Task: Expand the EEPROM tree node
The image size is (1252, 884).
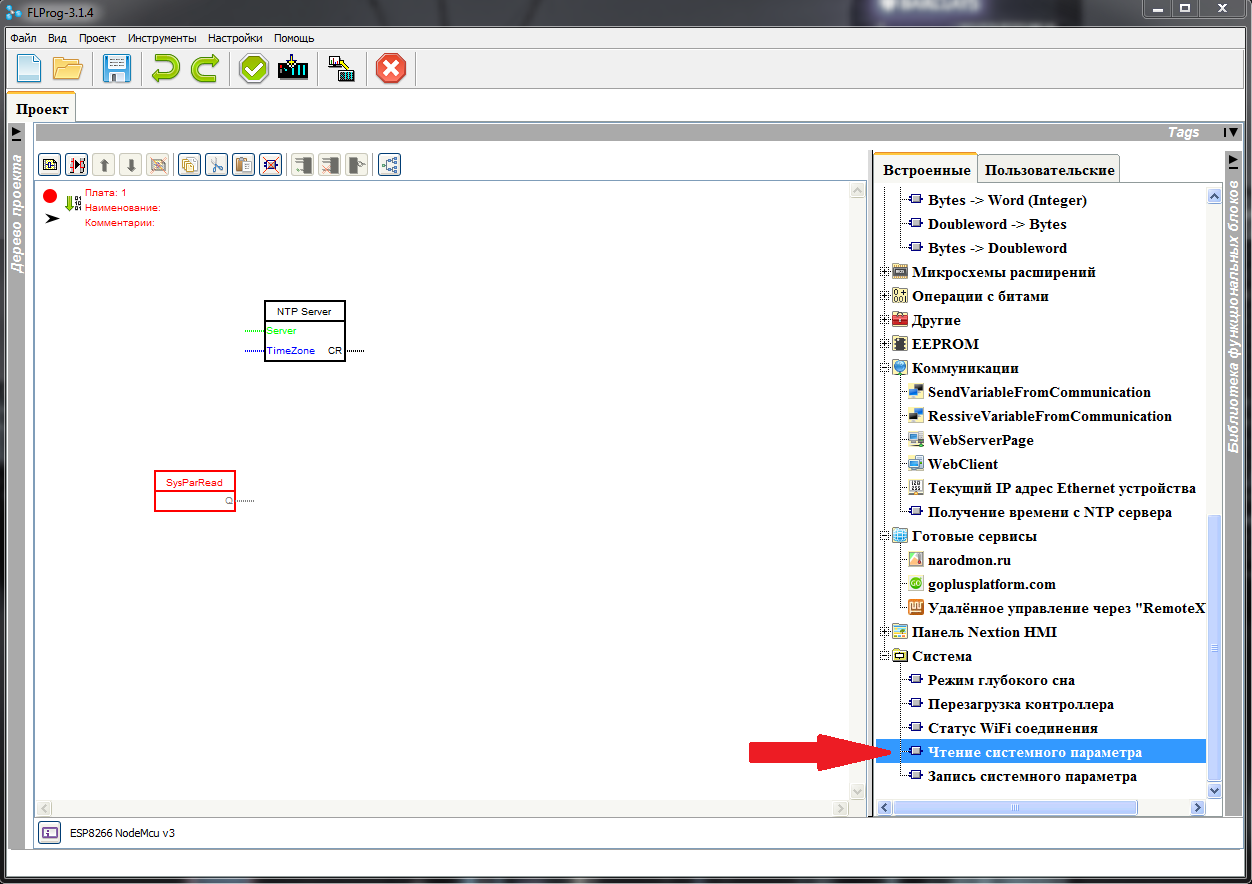Action: (884, 344)
